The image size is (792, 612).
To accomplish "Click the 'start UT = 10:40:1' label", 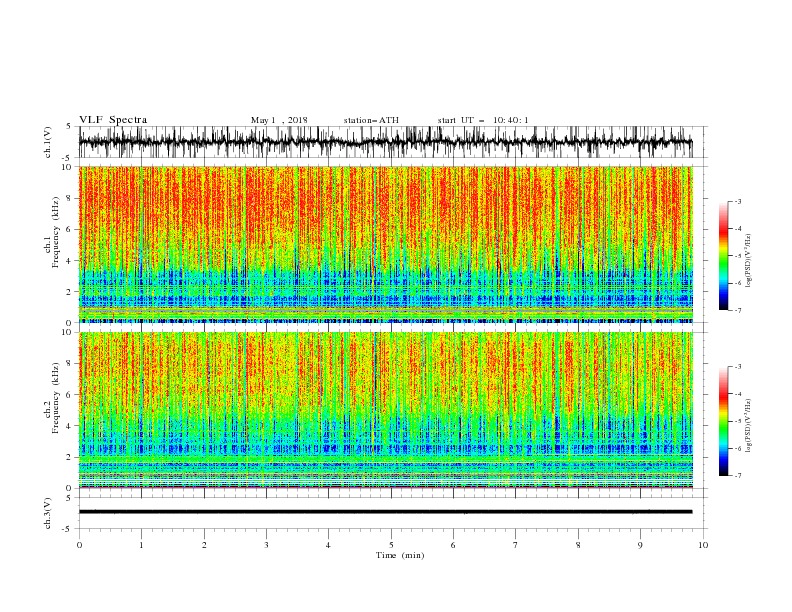I will click(x=483, y=120).
